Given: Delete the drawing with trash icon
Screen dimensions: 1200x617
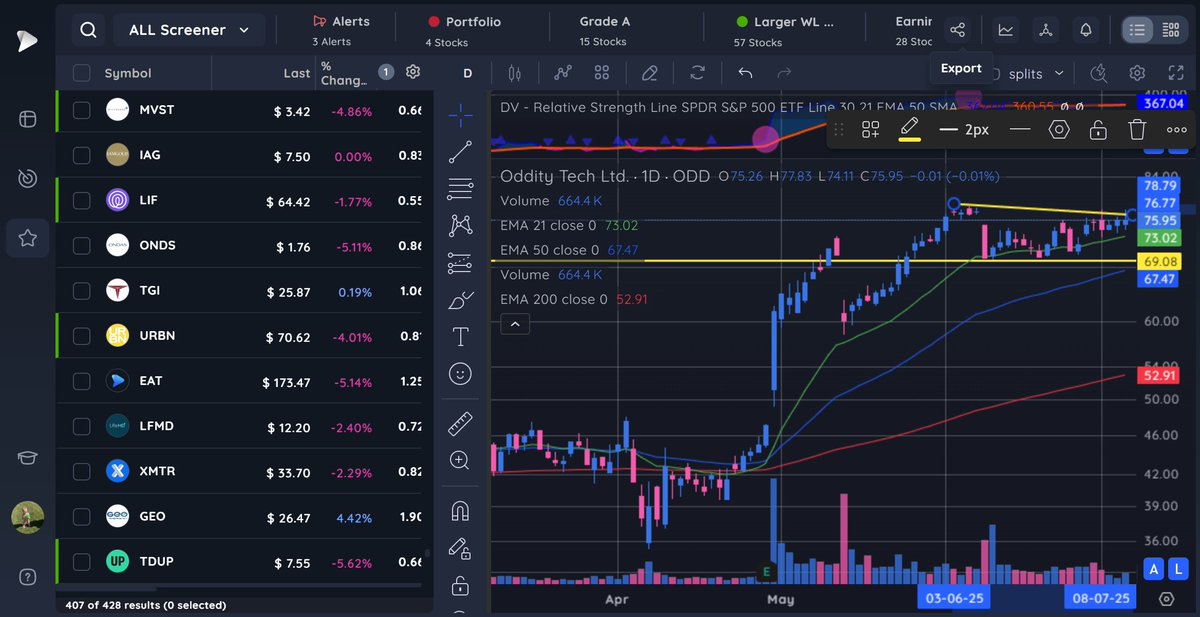Looking at the screenshot, I should click(1137, 129).
